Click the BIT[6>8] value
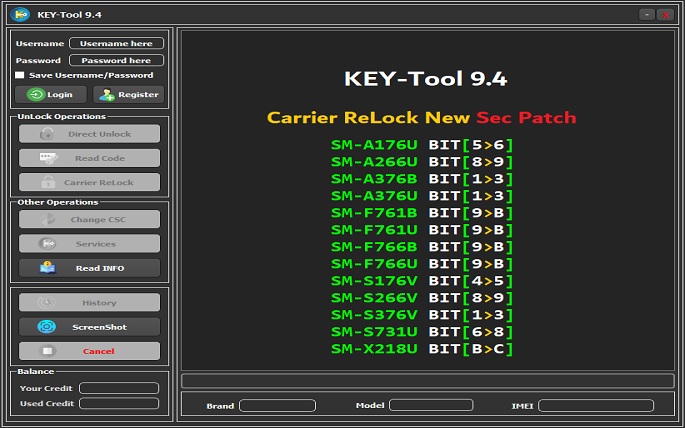This screenshot has height=428, width=685. tap(471, 332)
